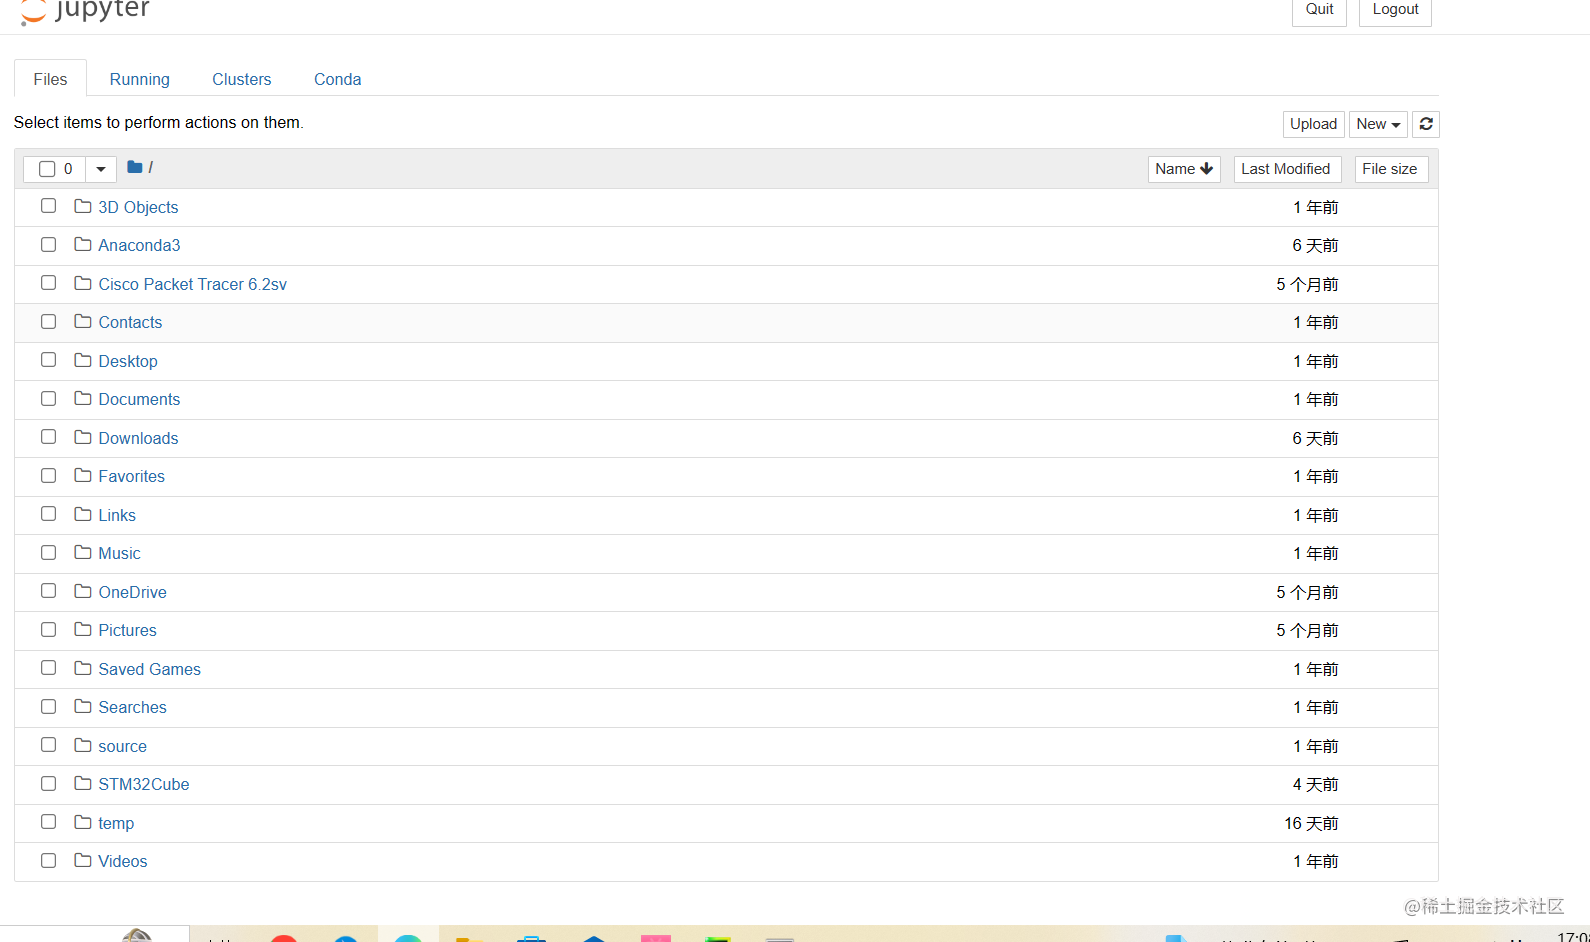Open the Pictures folder link

[127, 630]
